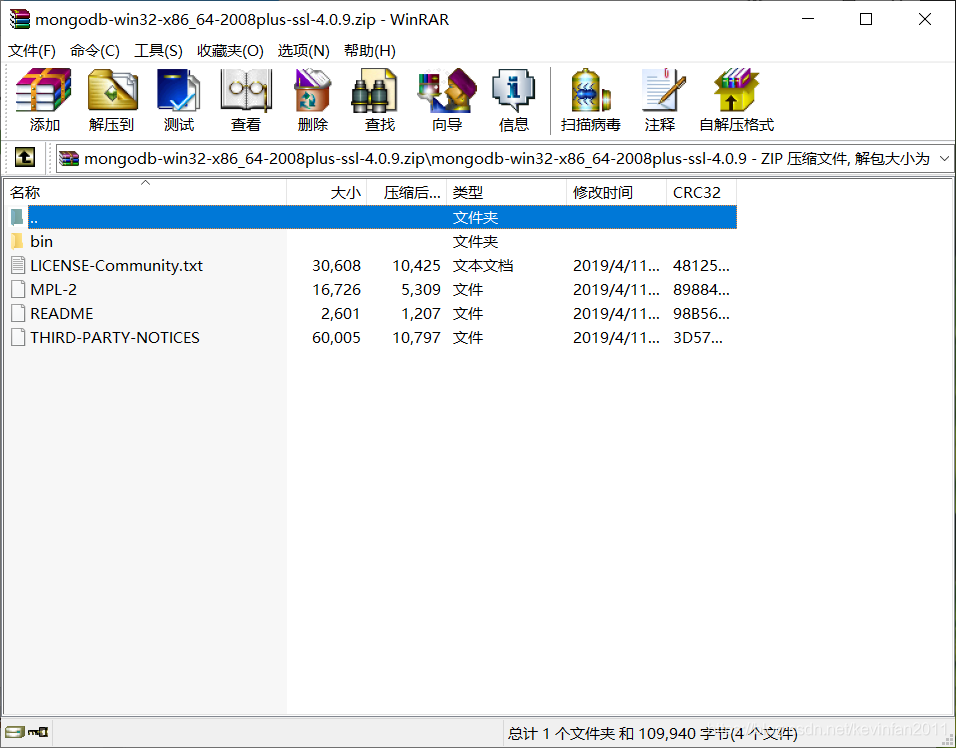Open the 文件(F) menu

pos(32,51)
